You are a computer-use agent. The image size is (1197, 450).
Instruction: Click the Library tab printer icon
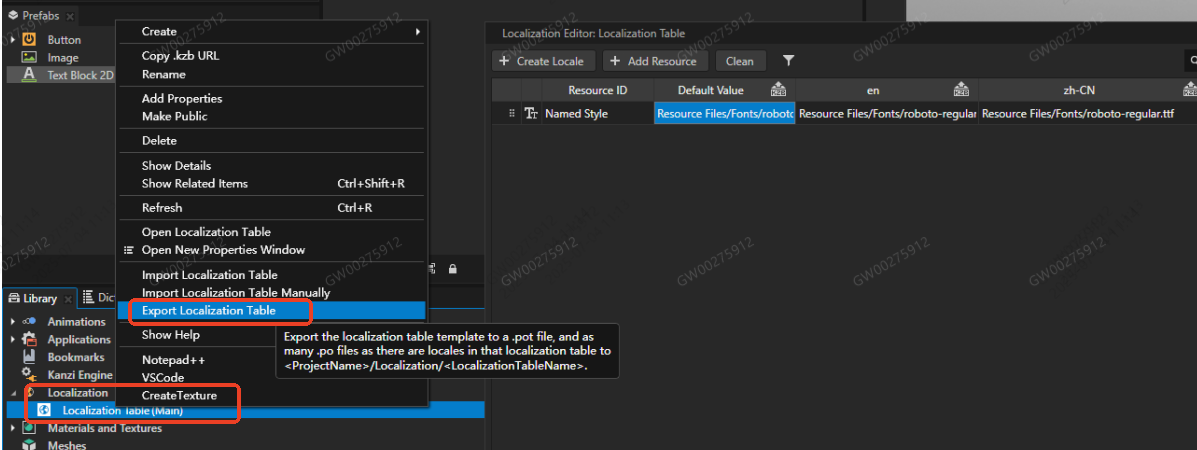14,298
